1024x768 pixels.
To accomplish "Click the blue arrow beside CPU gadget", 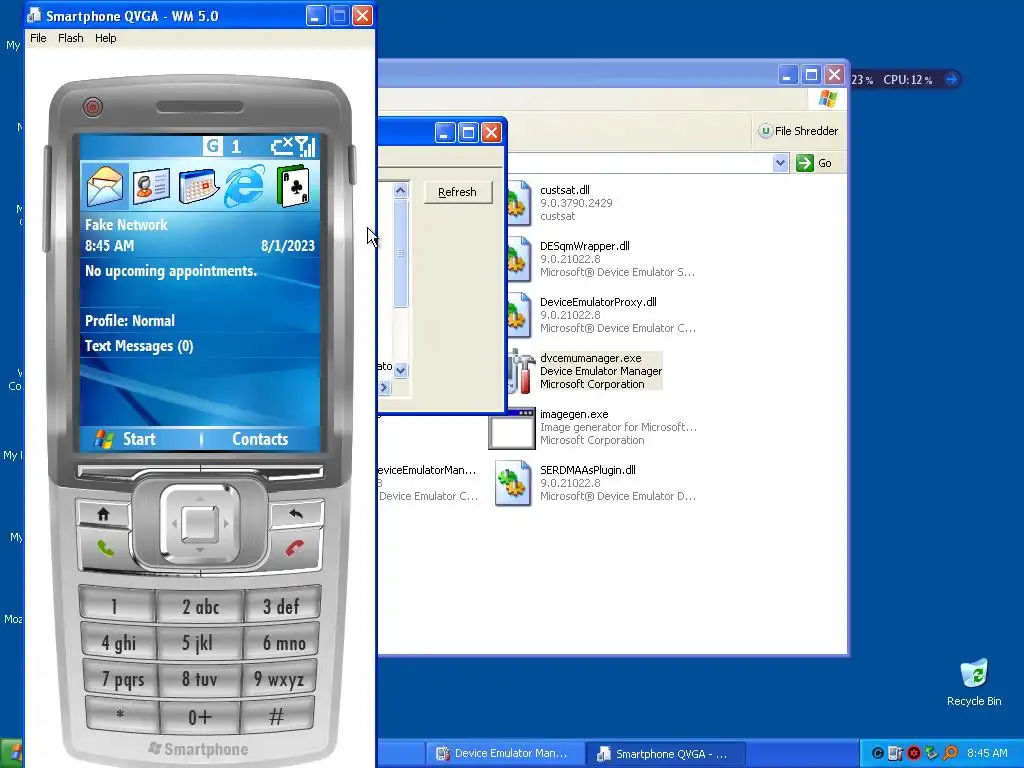I will (952, 80).
